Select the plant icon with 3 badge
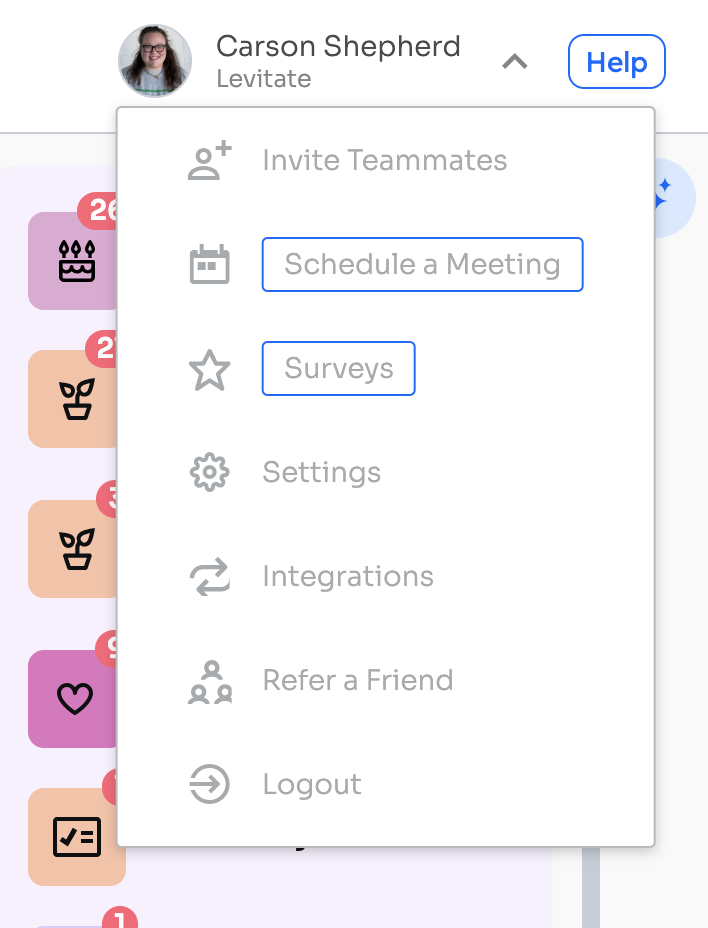 (x=77, y=548)
